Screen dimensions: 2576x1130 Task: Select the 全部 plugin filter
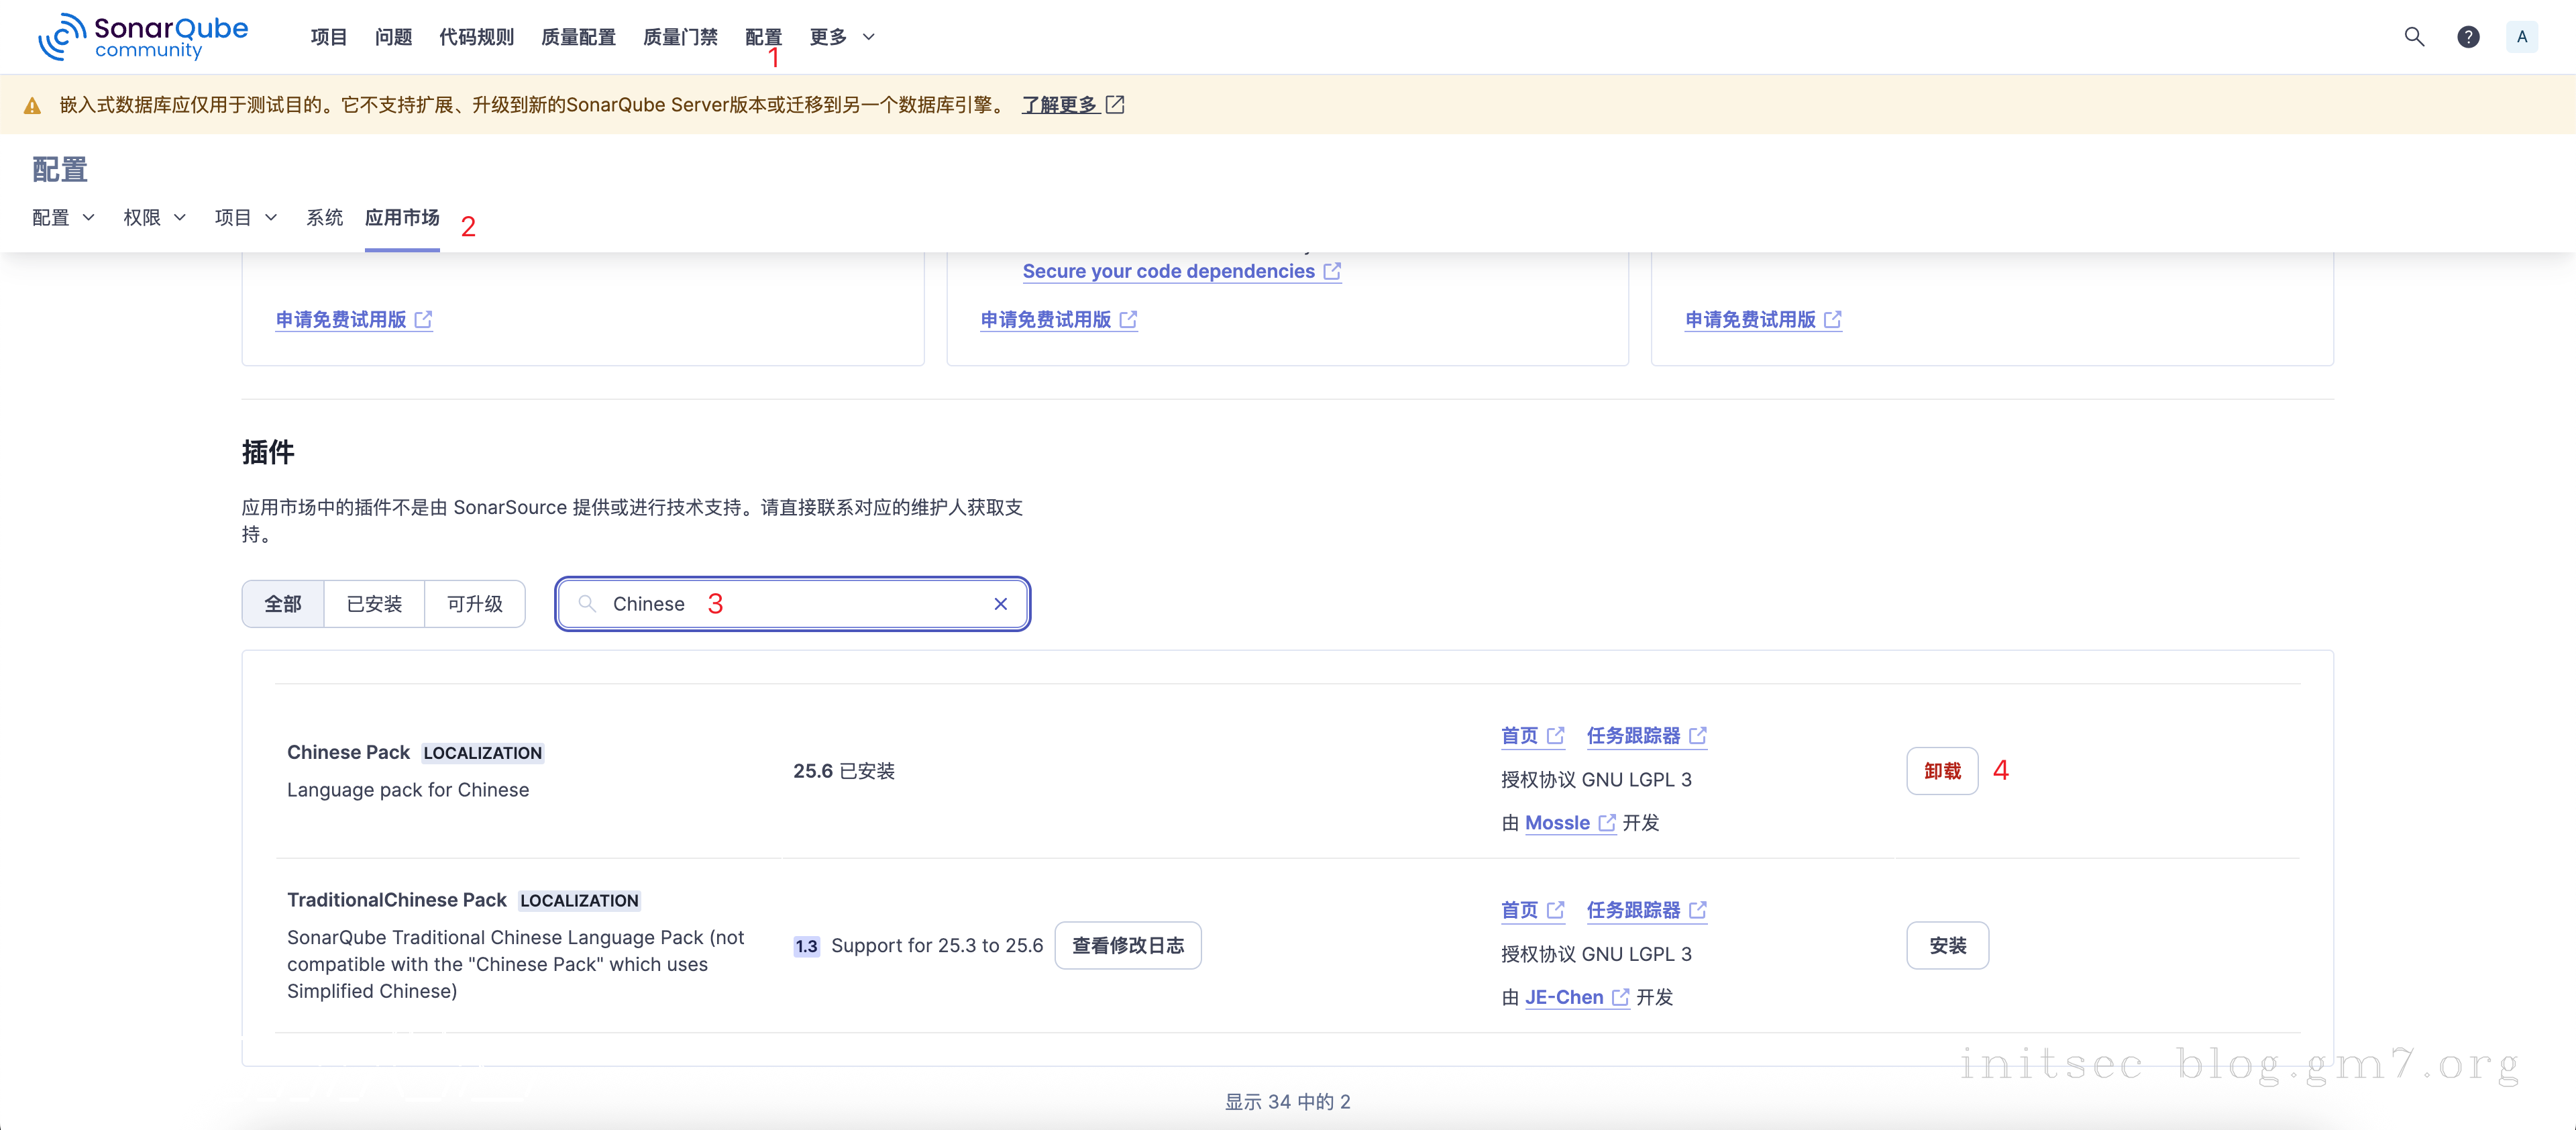[283, 603]
